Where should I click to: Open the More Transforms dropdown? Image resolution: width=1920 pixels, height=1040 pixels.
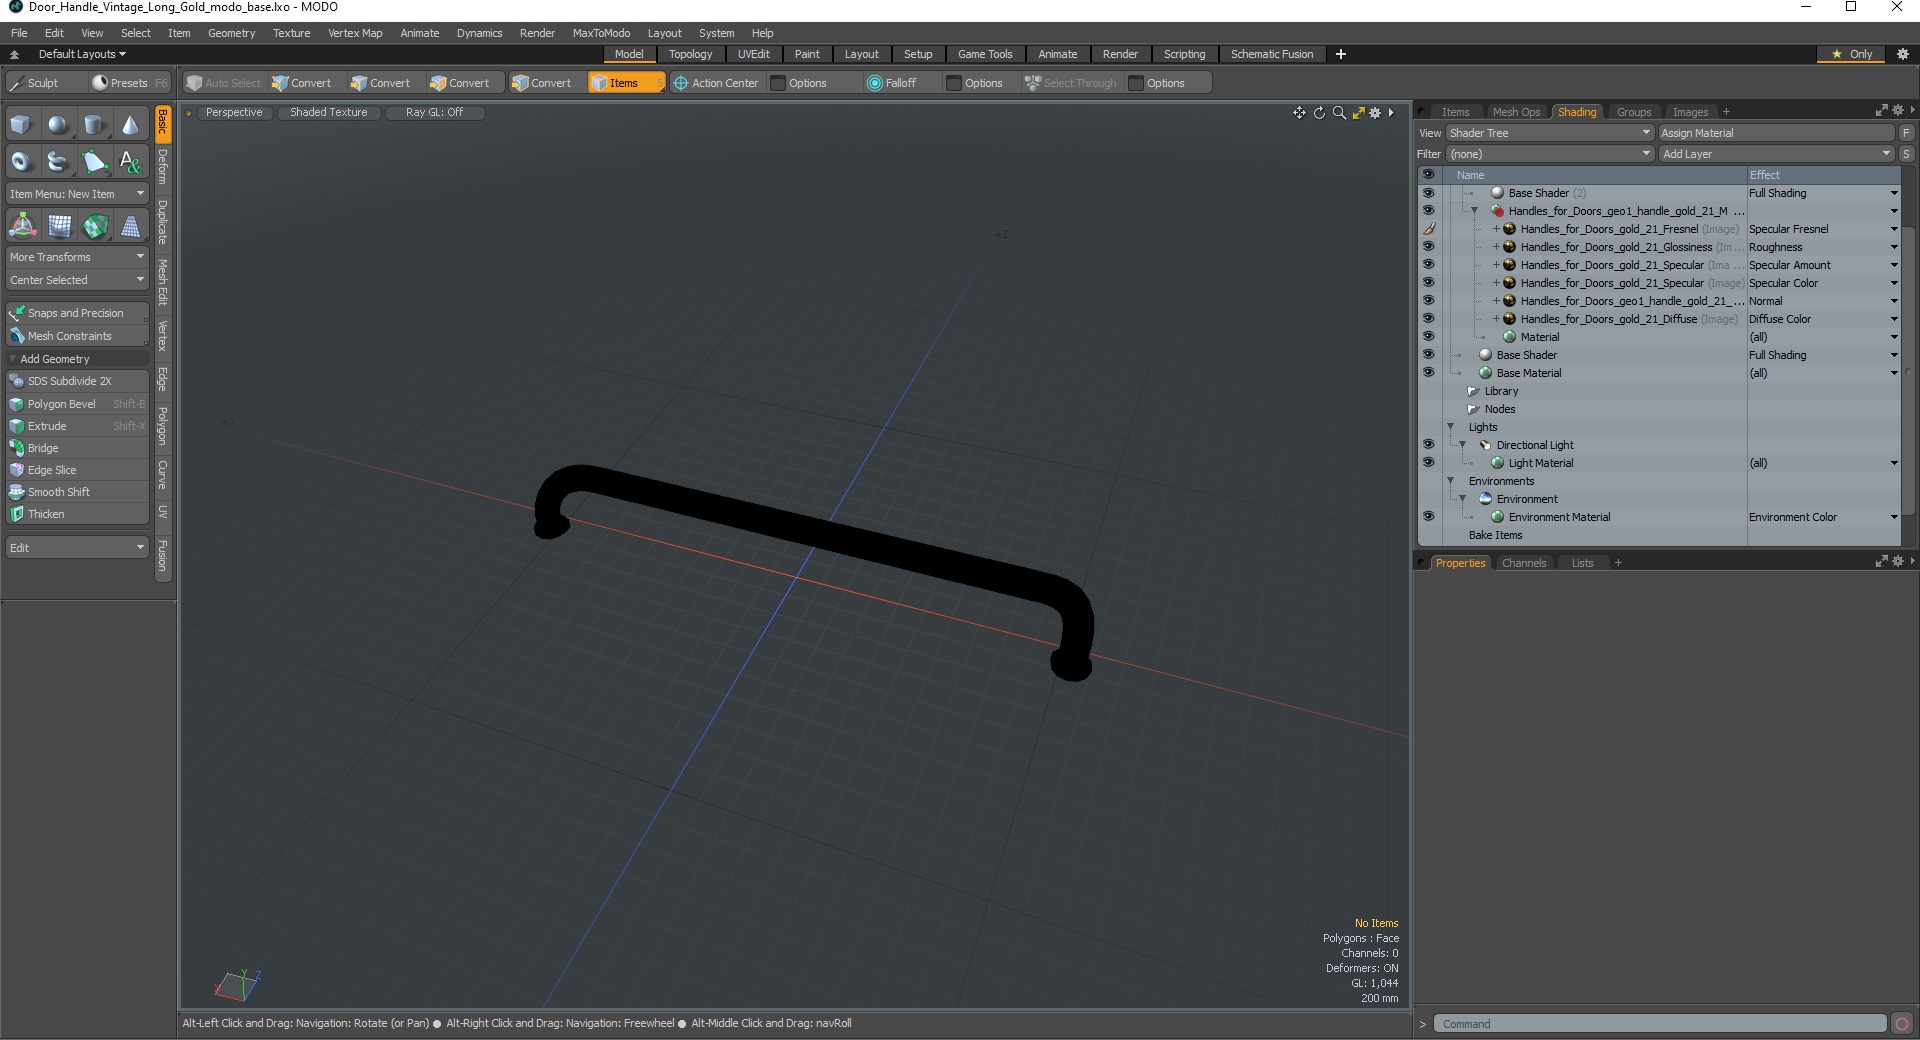77,257
